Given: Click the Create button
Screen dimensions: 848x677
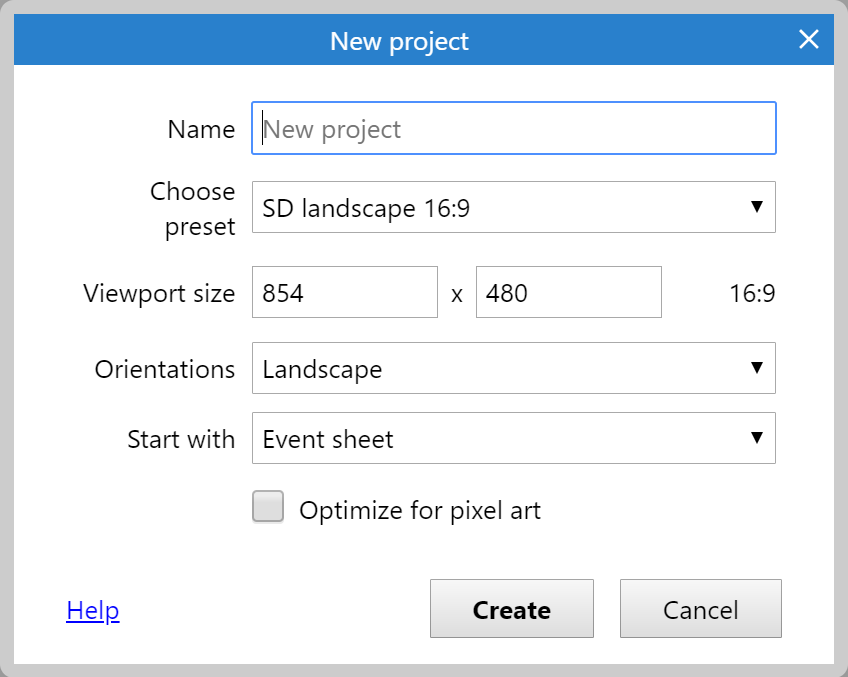Looking at the screenshot, I should tap(511, 609).
